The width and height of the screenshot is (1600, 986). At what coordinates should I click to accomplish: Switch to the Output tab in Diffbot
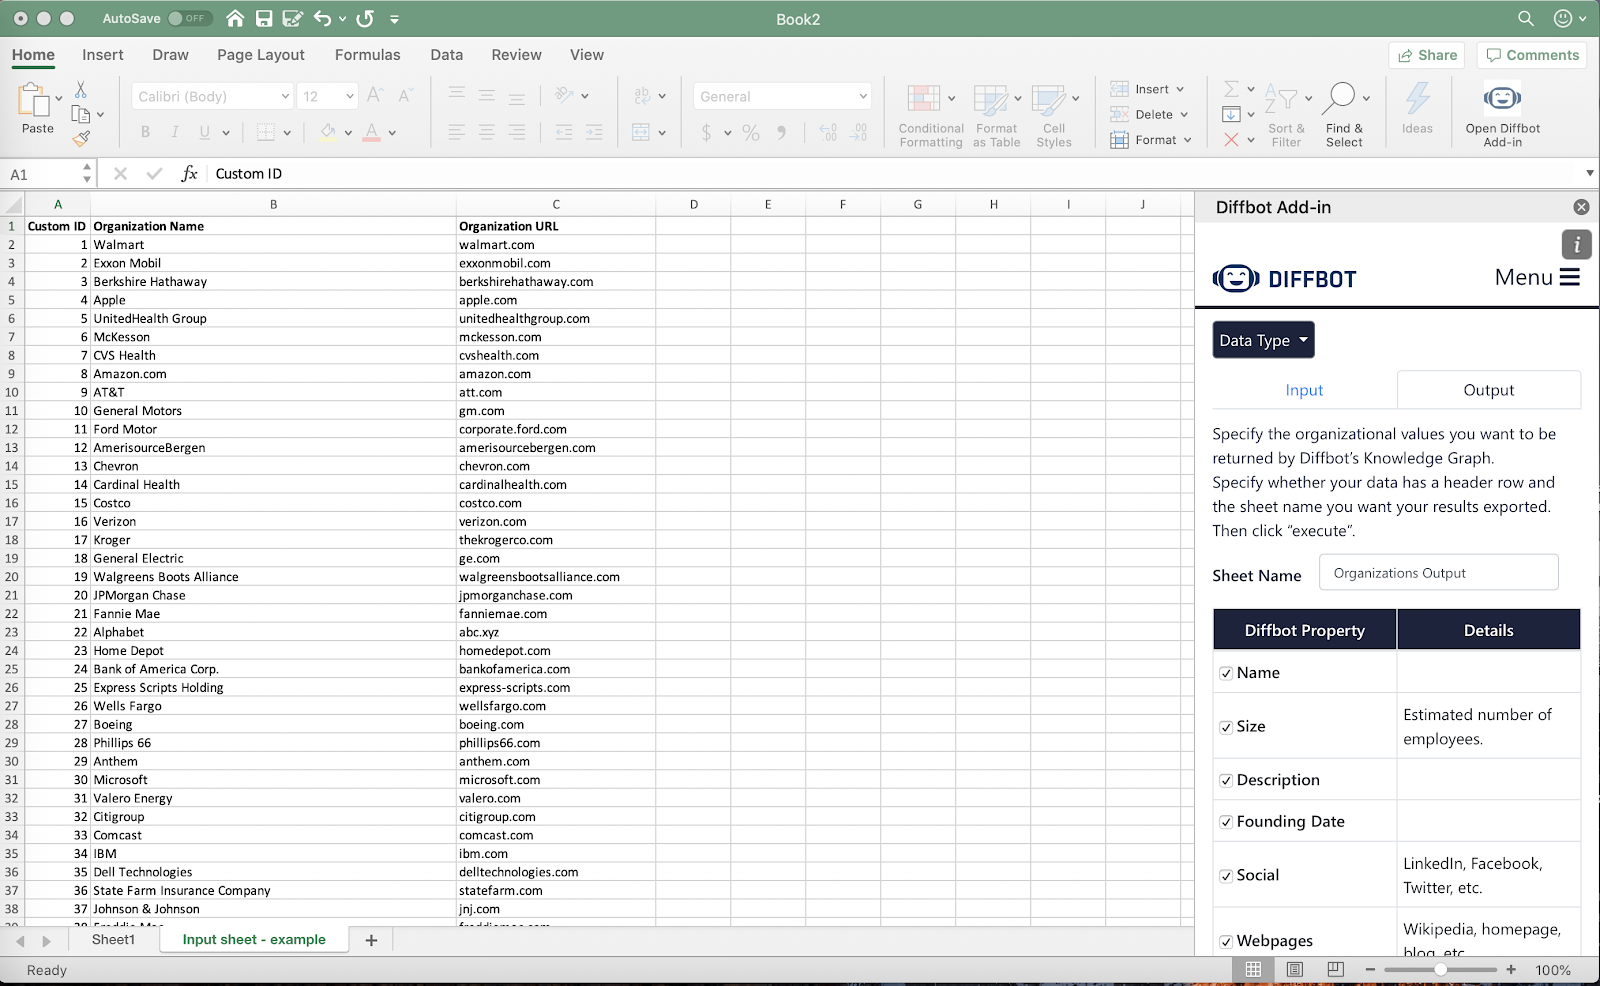click(x=1488, y=390)
